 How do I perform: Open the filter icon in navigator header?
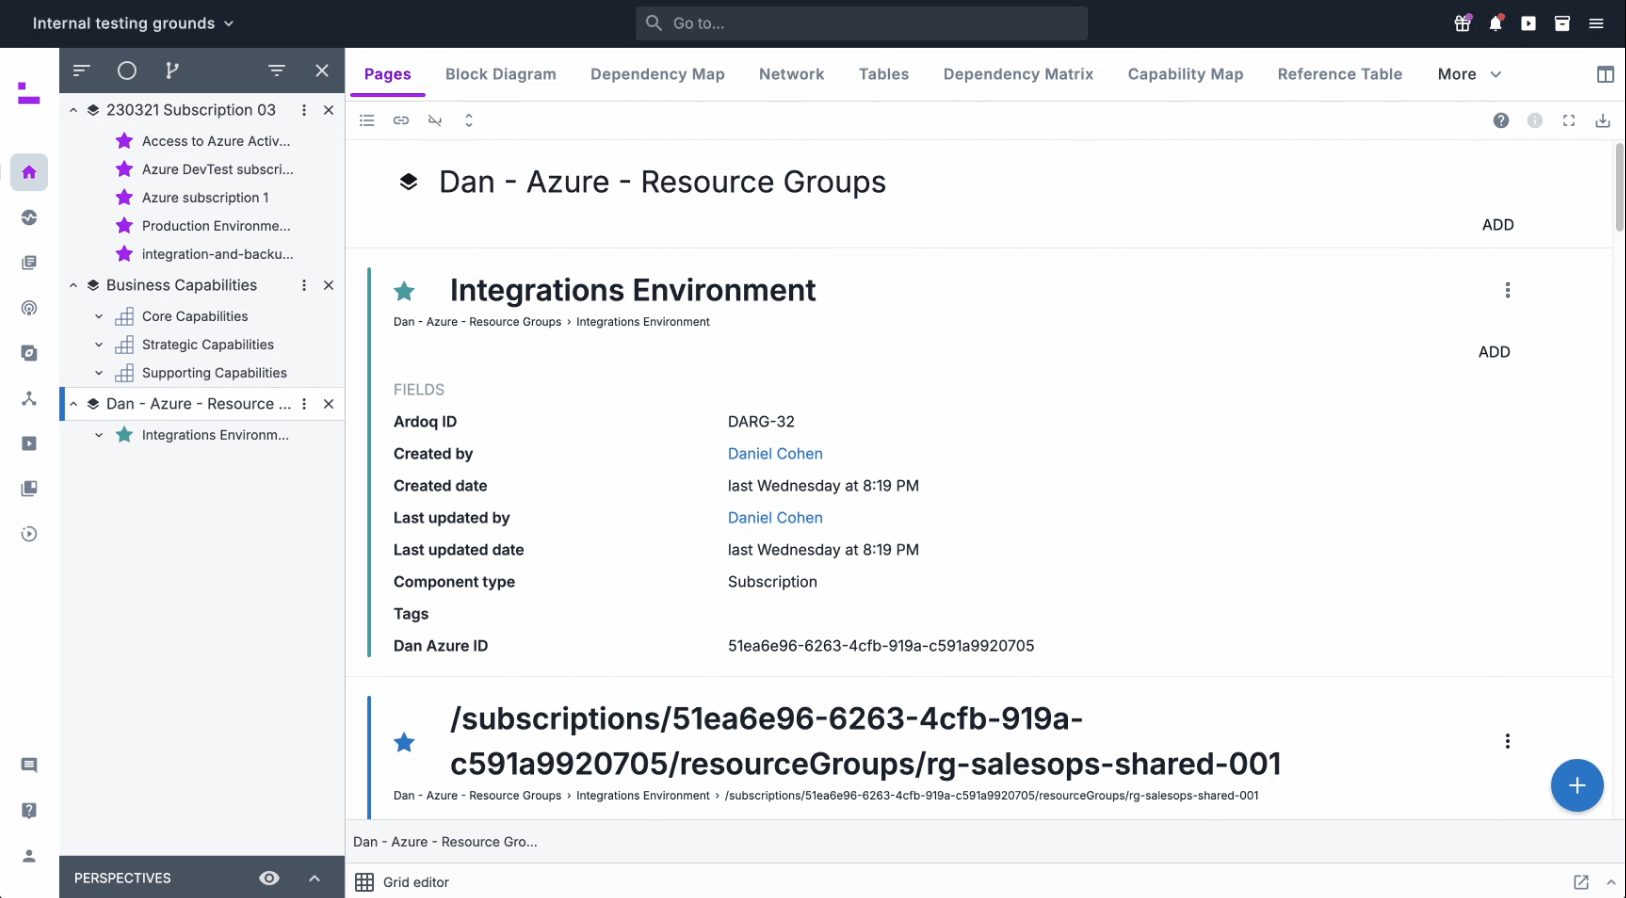pos(277,70)
